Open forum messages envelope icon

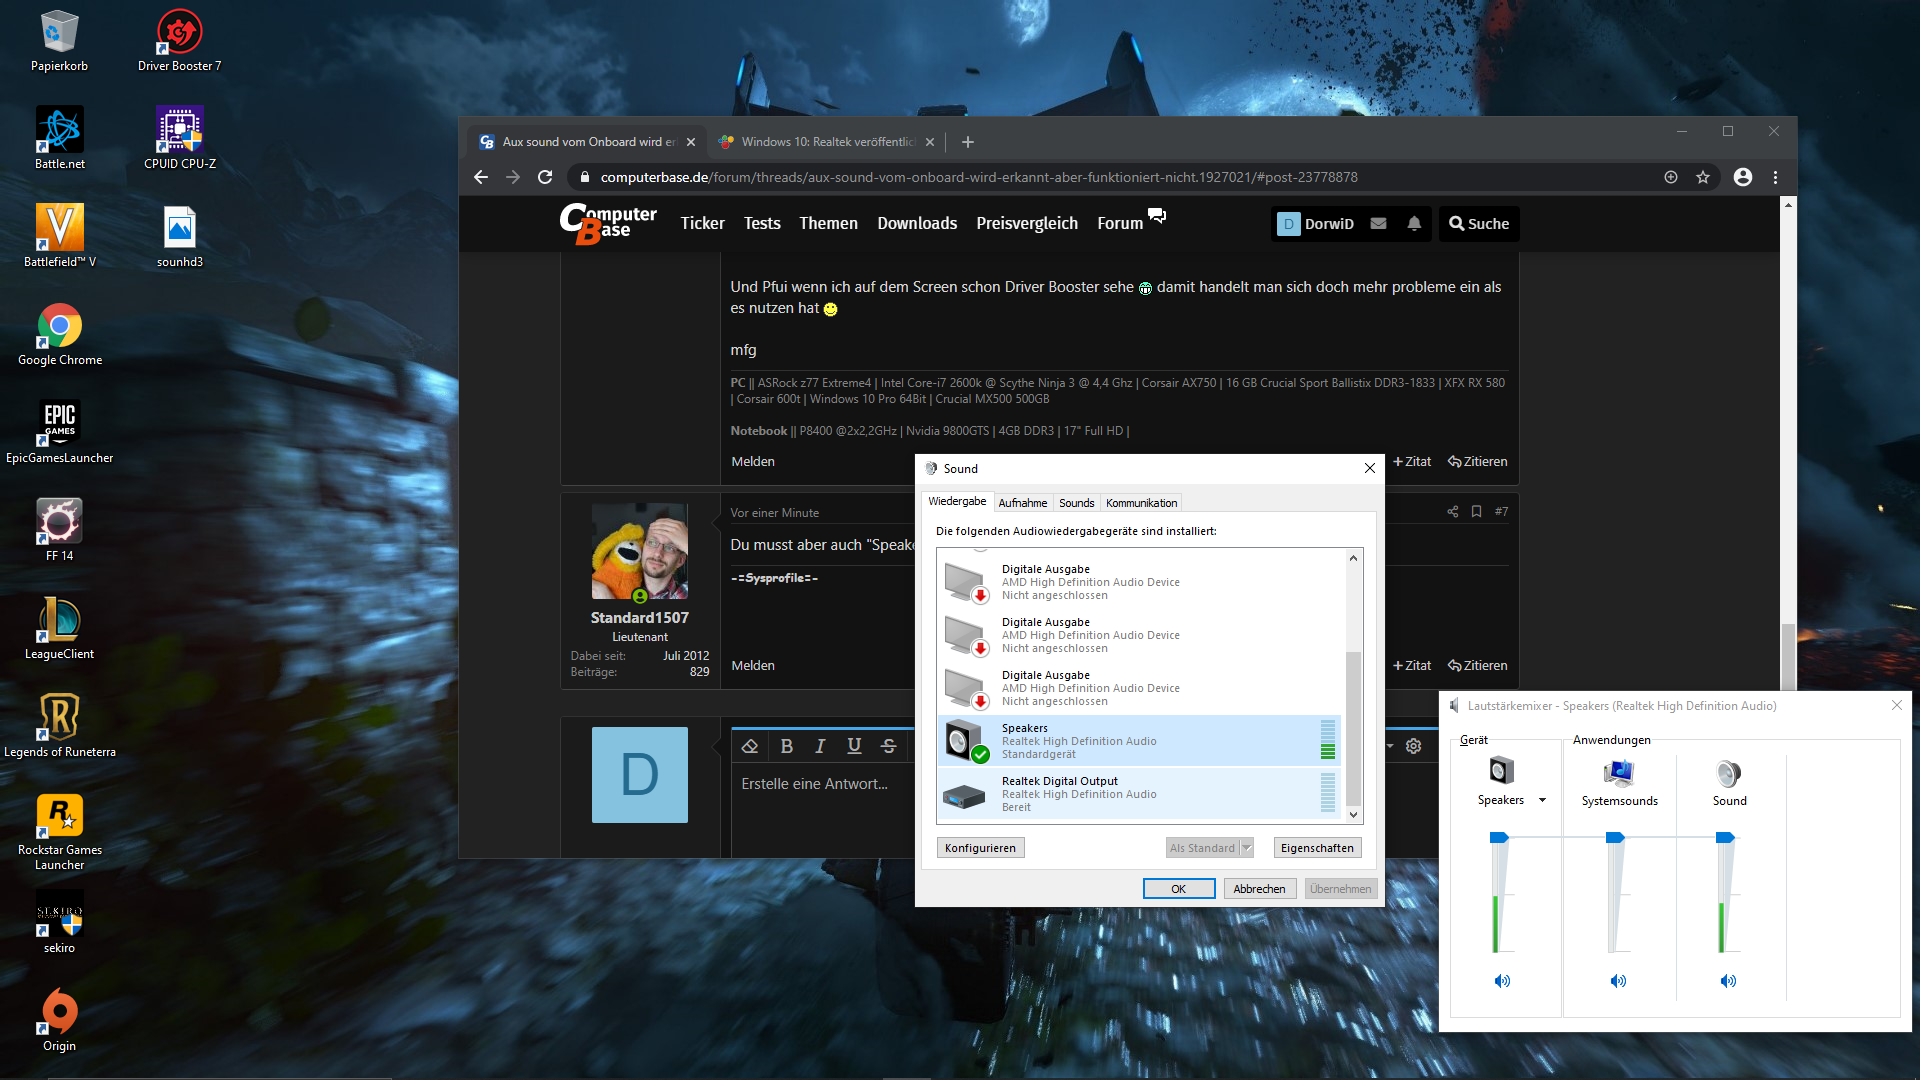(1378, 224)
